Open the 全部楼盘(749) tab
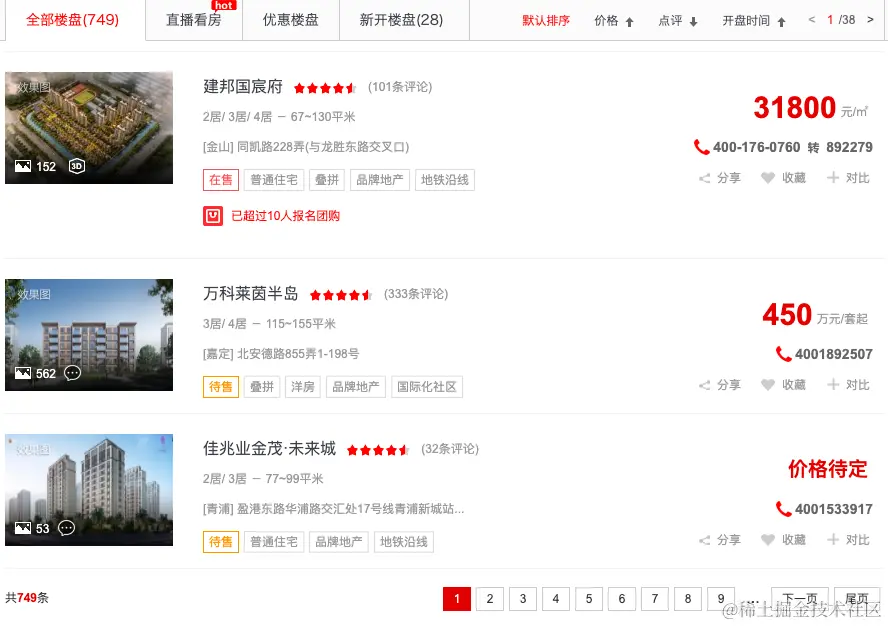Viewport: 888px width, 626px height. tap(72, 20)
